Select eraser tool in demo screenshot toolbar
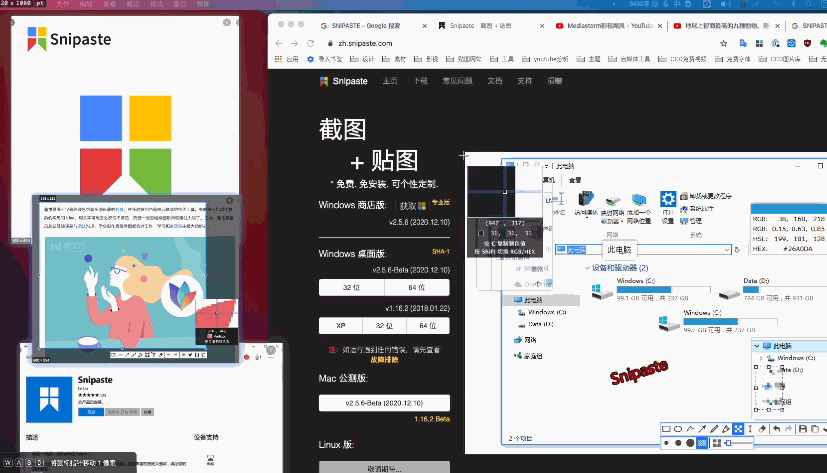The image size is (827, 473). (762, 429)
